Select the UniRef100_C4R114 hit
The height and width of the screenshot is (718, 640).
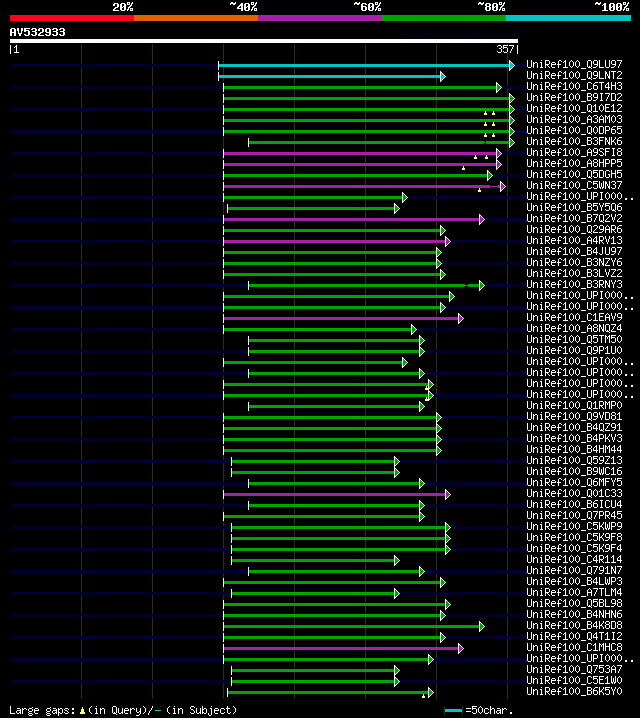[574, 559]
